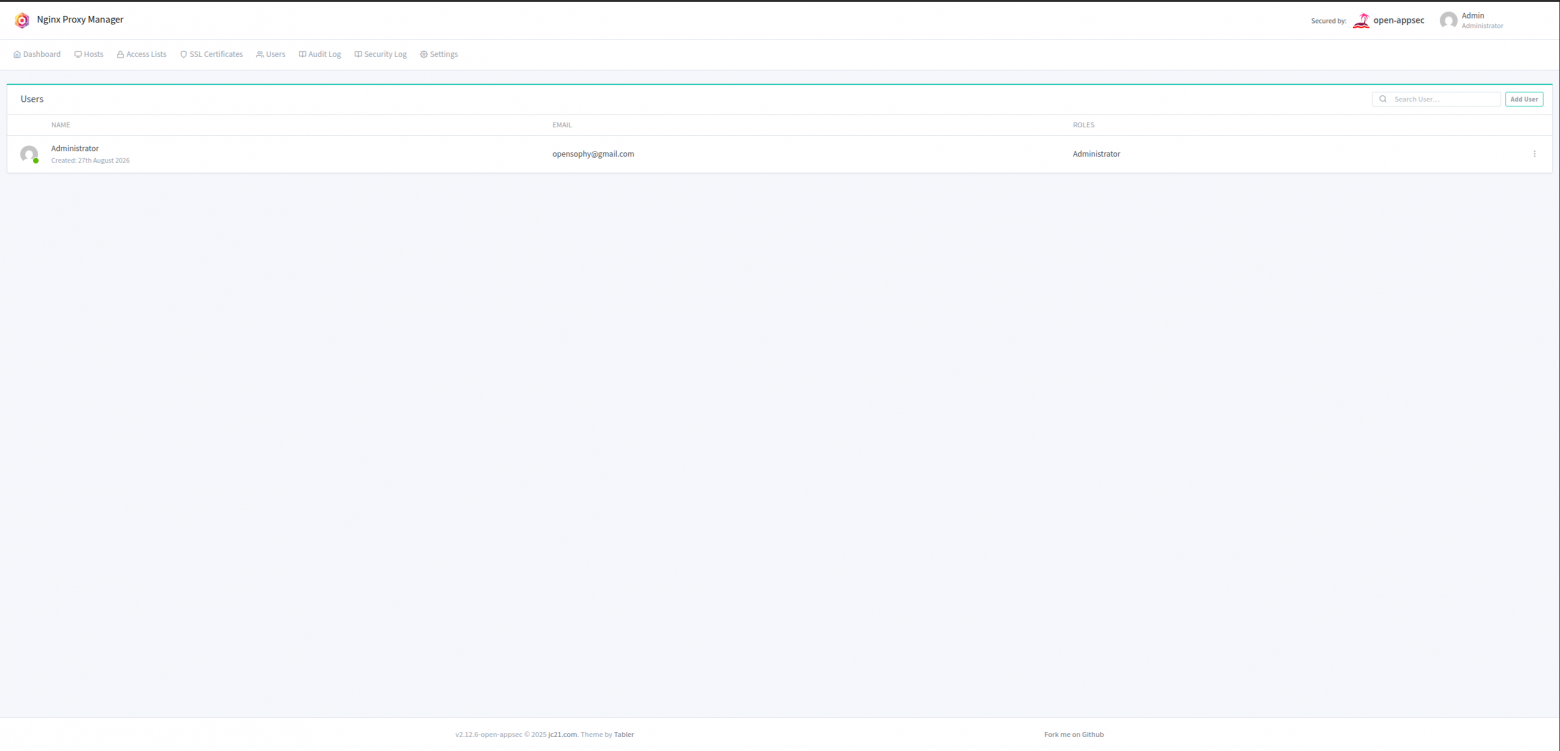
Task: Click the magnifier icon in the search box
Action: (x=1383, y=99)
